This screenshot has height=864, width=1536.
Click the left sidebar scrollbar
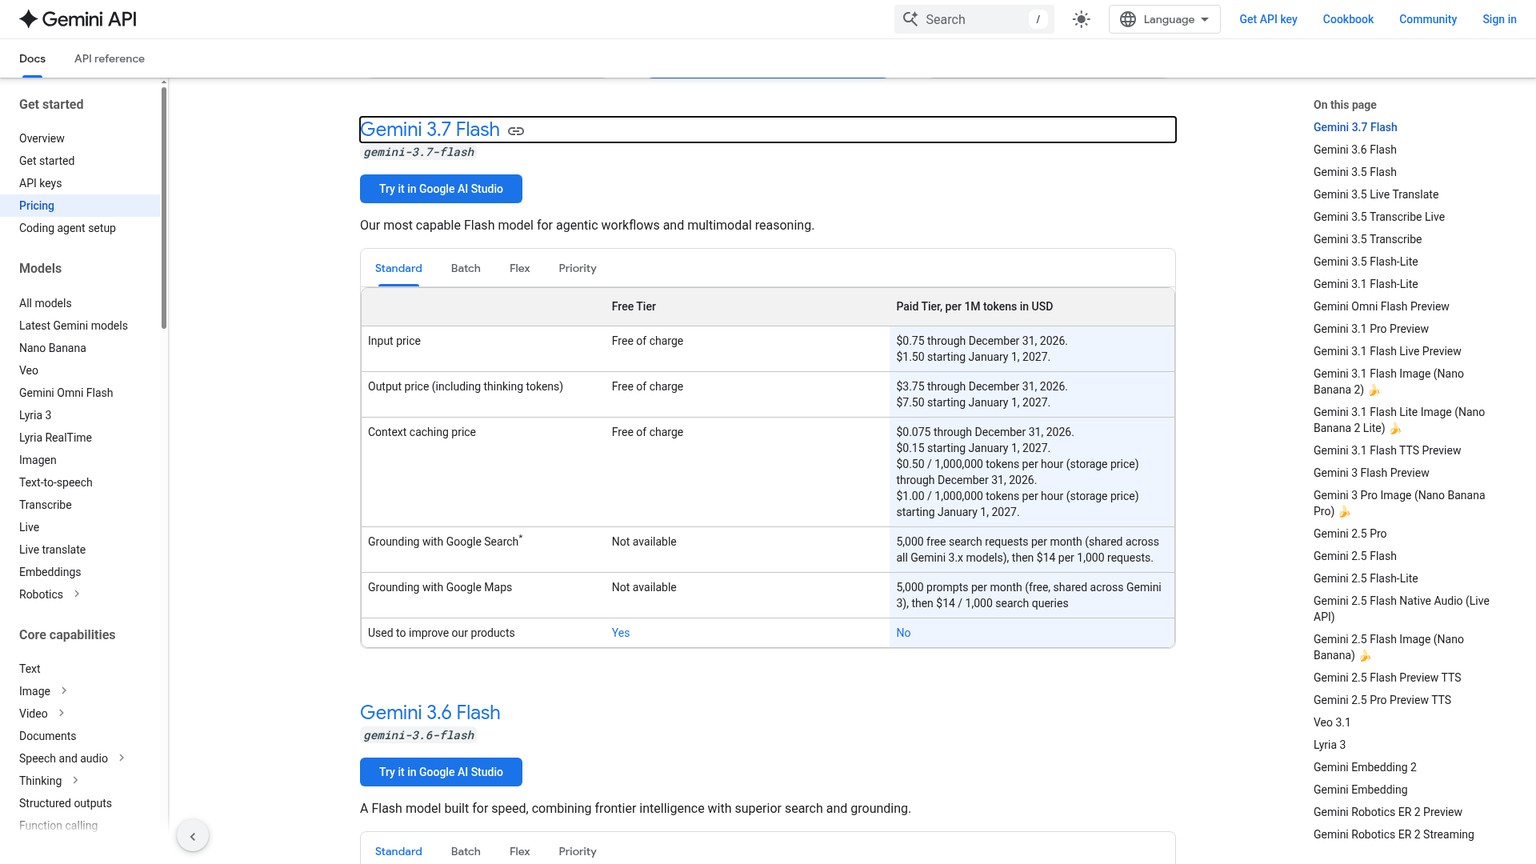click(164, 208)
